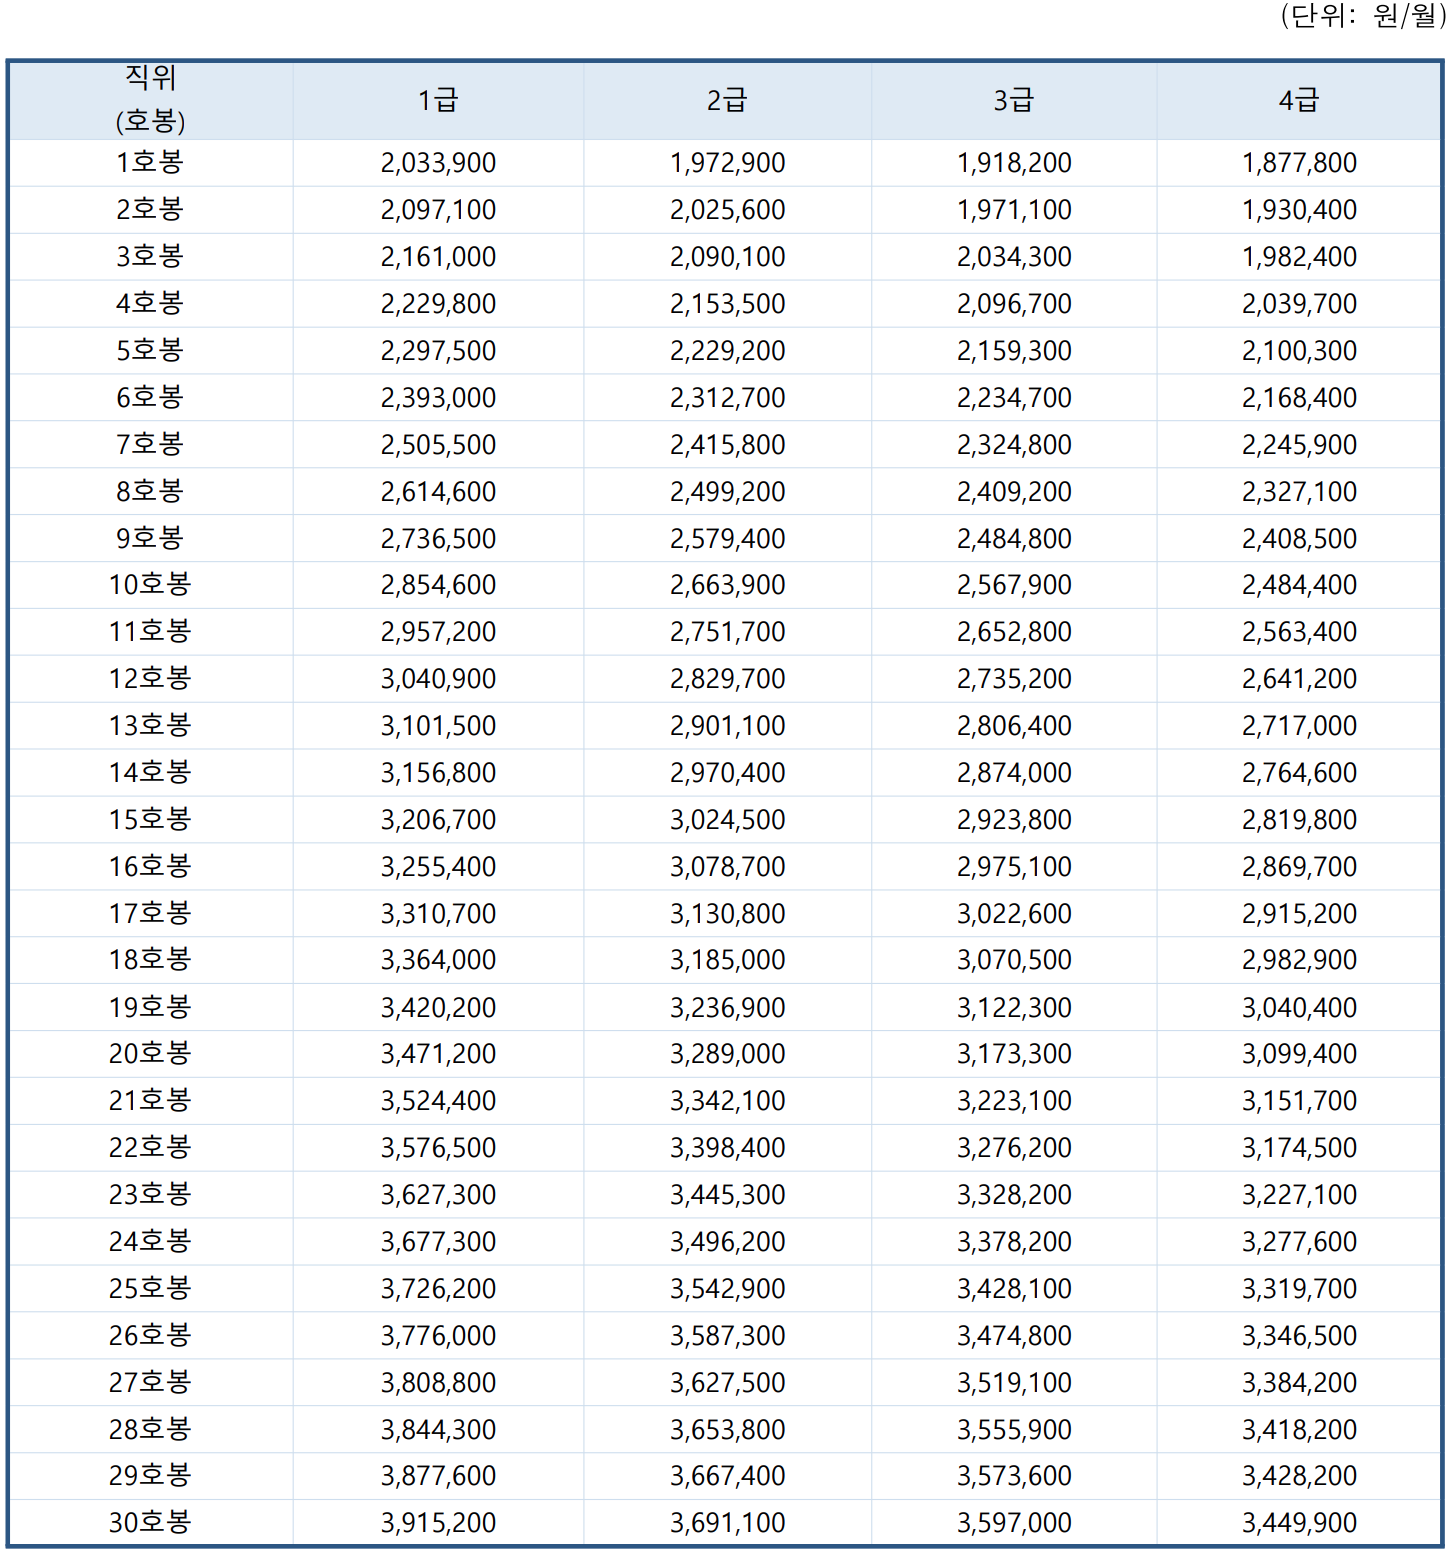The image size is (1451, 1553).
Task: Click the value 3,915,200 in 30호봉 row
Action: point(438,1523)
